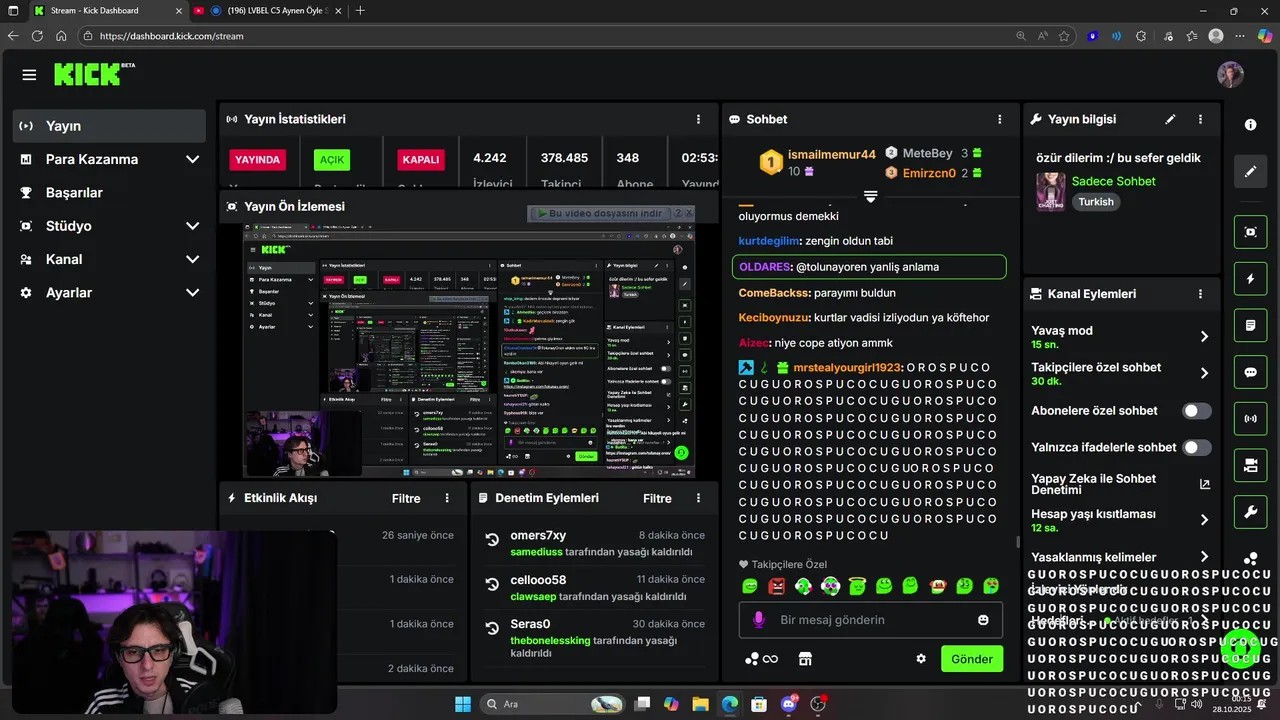Click the chat panel scrollbar thumb

click(1018, 541)
